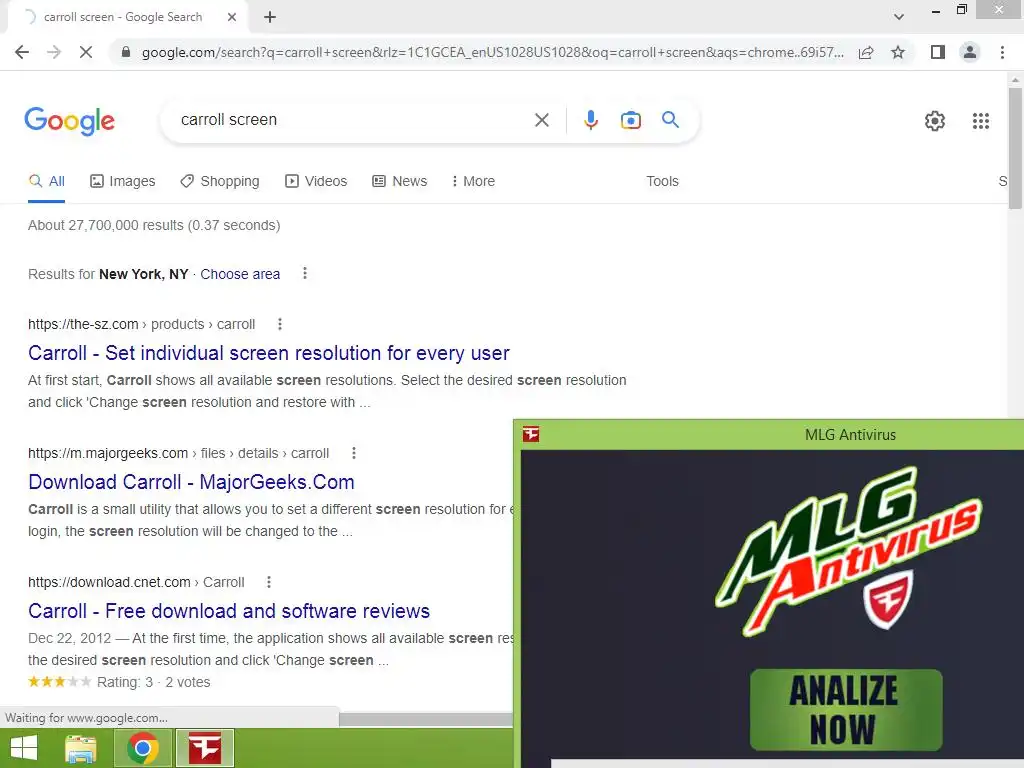Click the lock icon in address bar
The width and height of the screenshot is (1024, 768).
tap(126, 52)
